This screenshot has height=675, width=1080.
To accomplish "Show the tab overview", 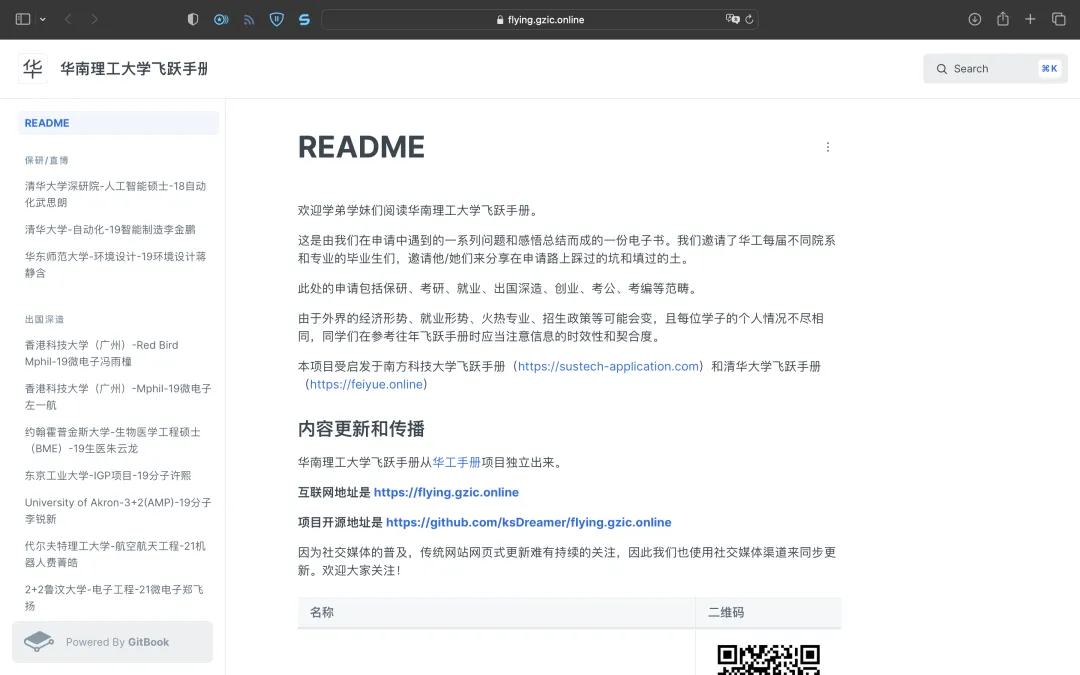I will pos(1058,19).
